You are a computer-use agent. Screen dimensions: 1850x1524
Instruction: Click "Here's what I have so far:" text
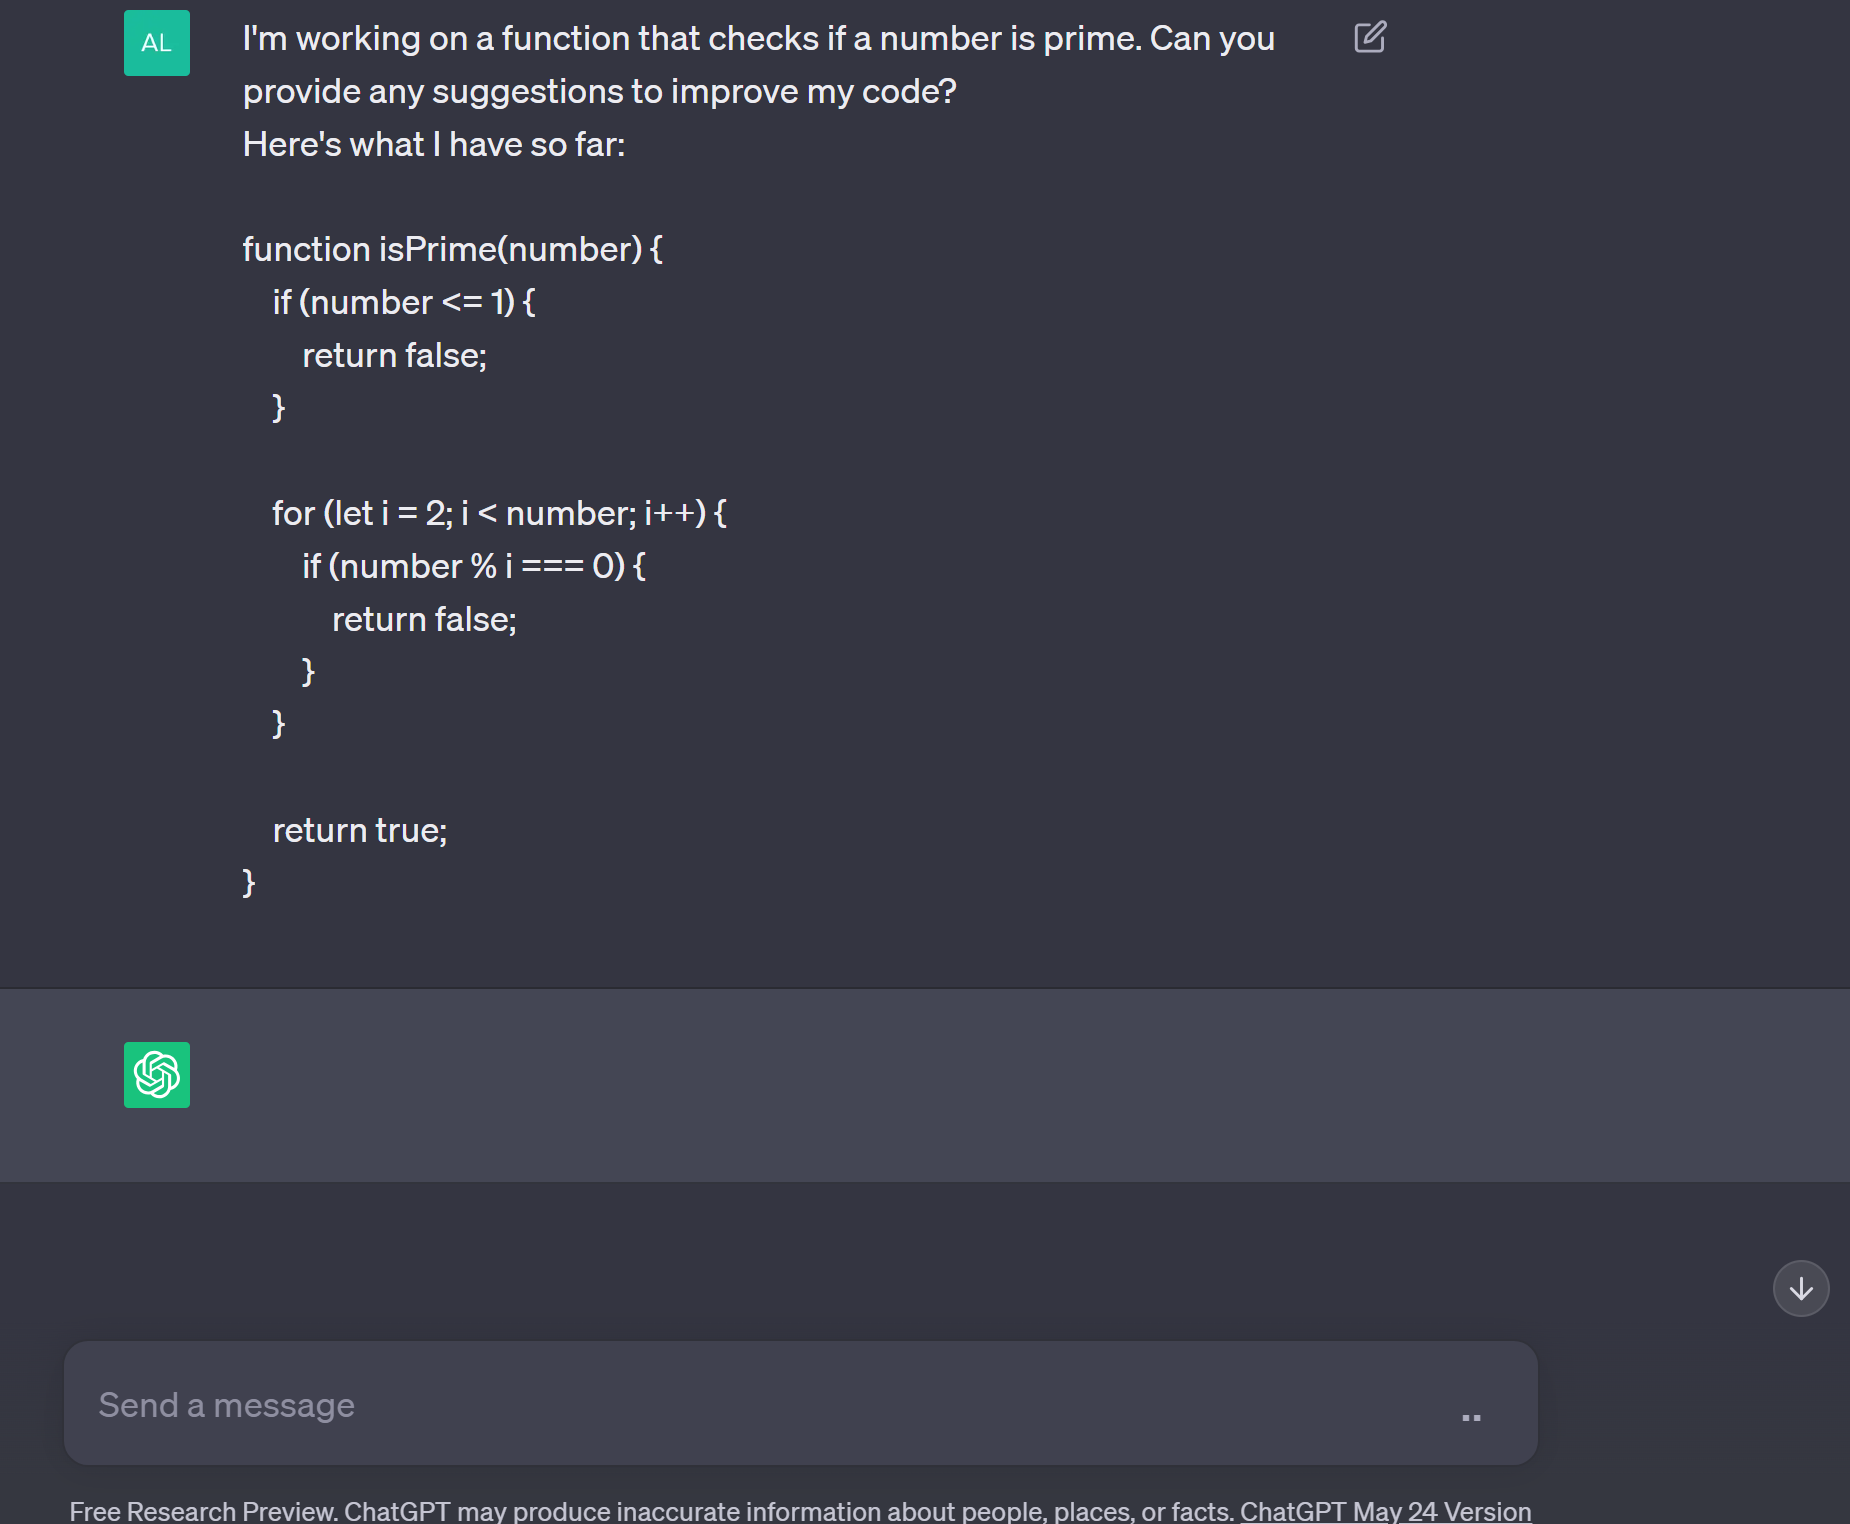[434, 144]
